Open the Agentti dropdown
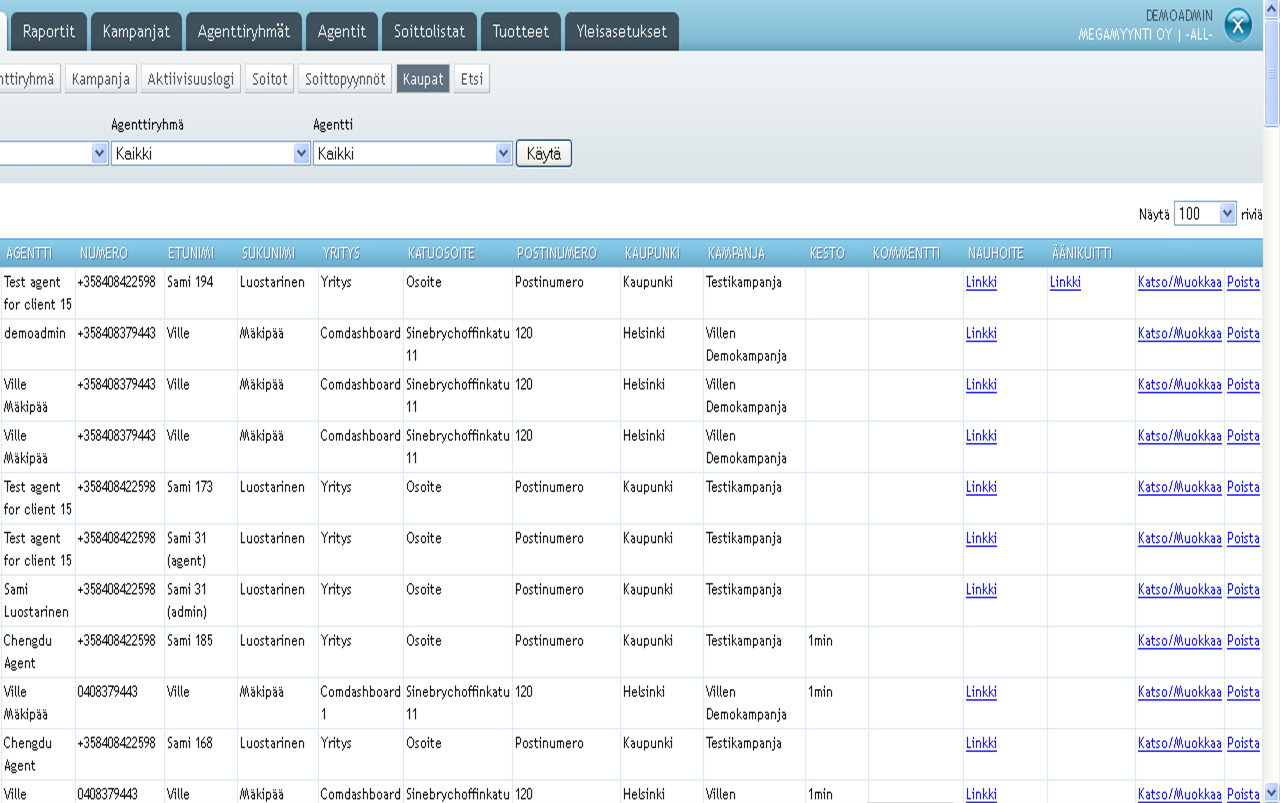This screenshot has height=803, width=1280. tap(413, 154)
